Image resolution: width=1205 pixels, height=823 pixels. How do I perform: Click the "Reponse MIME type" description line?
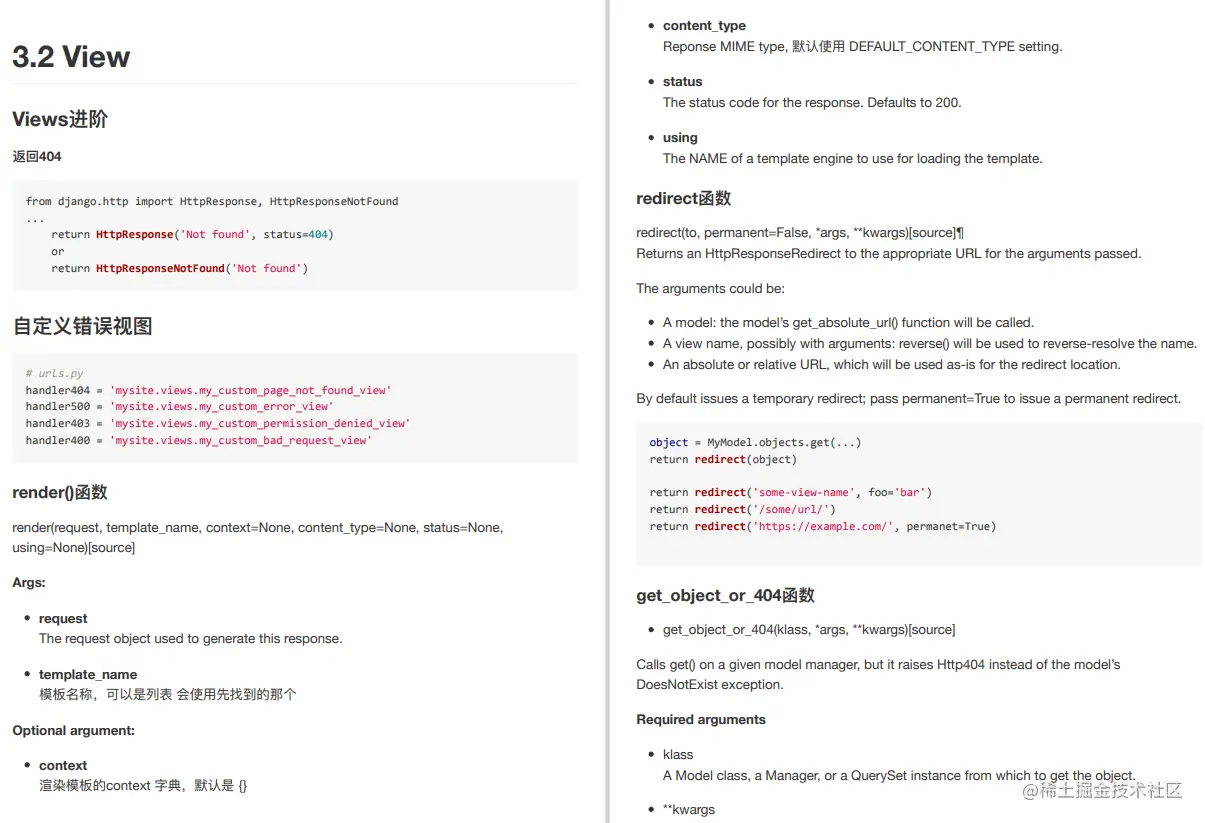click(863, 46)
